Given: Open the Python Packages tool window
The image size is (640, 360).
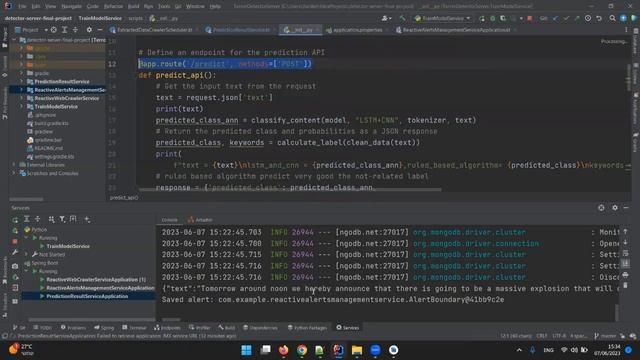Looking at the screenshot, I should (x=307, y=328).
